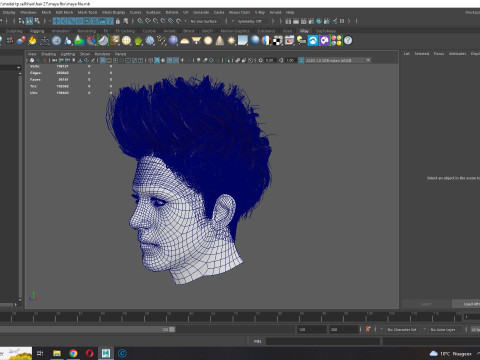Switch to the Substance shelf tab

pyautogui.click(x=266, y=31)
